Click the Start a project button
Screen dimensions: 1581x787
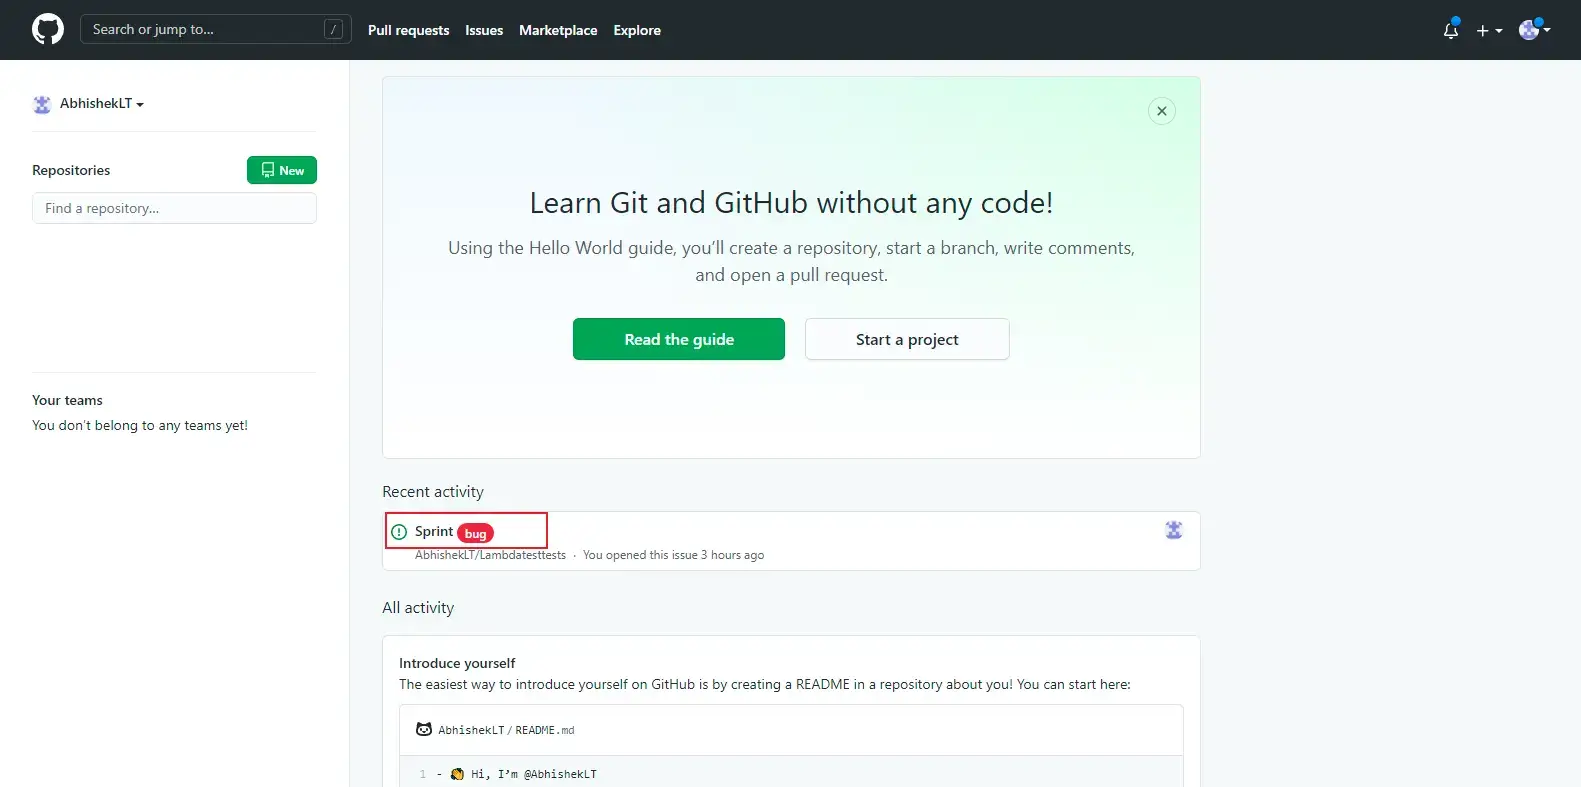pyautogui.click(x=907, y=339)
